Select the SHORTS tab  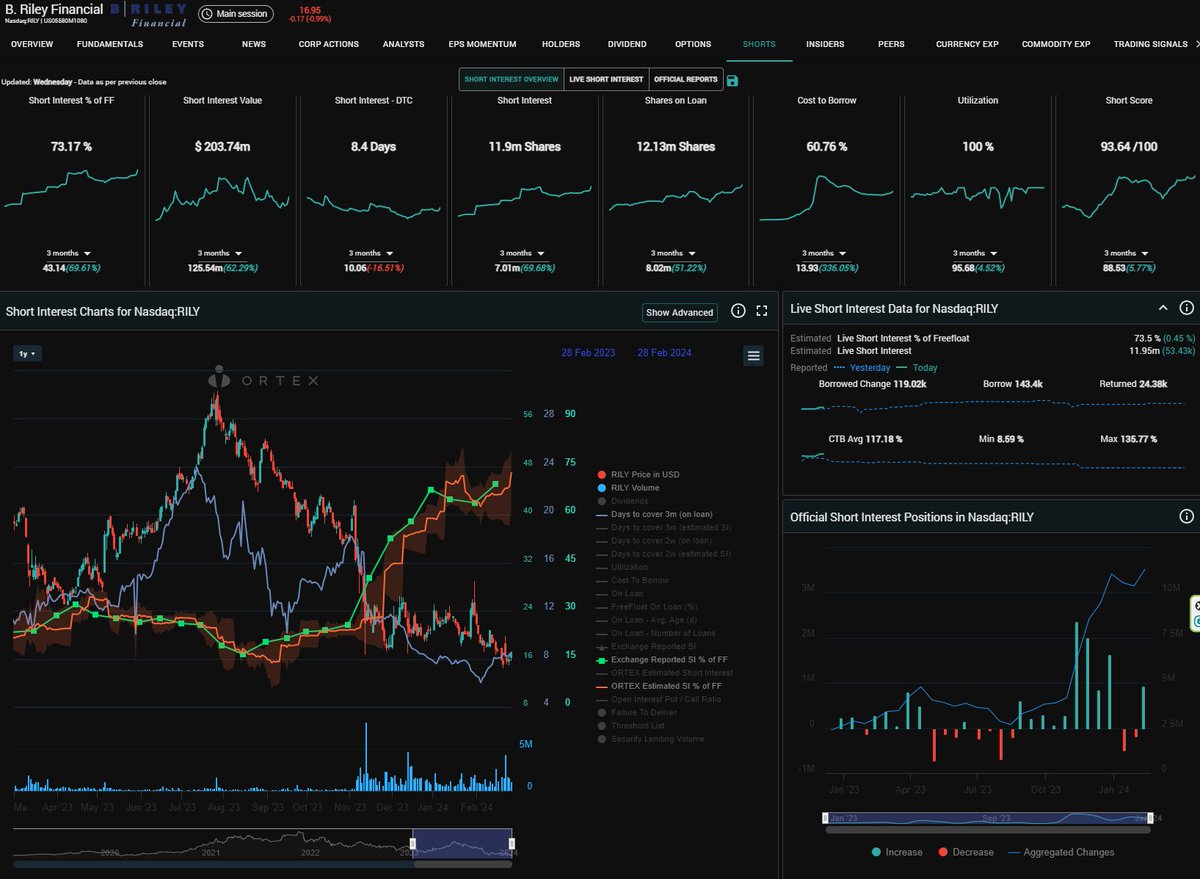pos(759,44)
